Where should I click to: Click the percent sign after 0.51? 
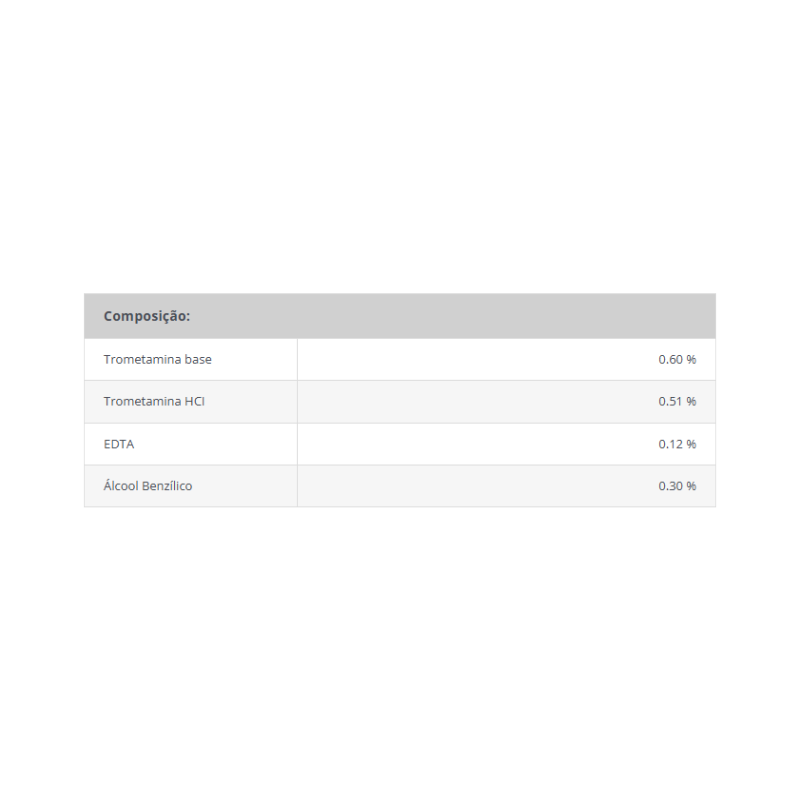(691, 402)
